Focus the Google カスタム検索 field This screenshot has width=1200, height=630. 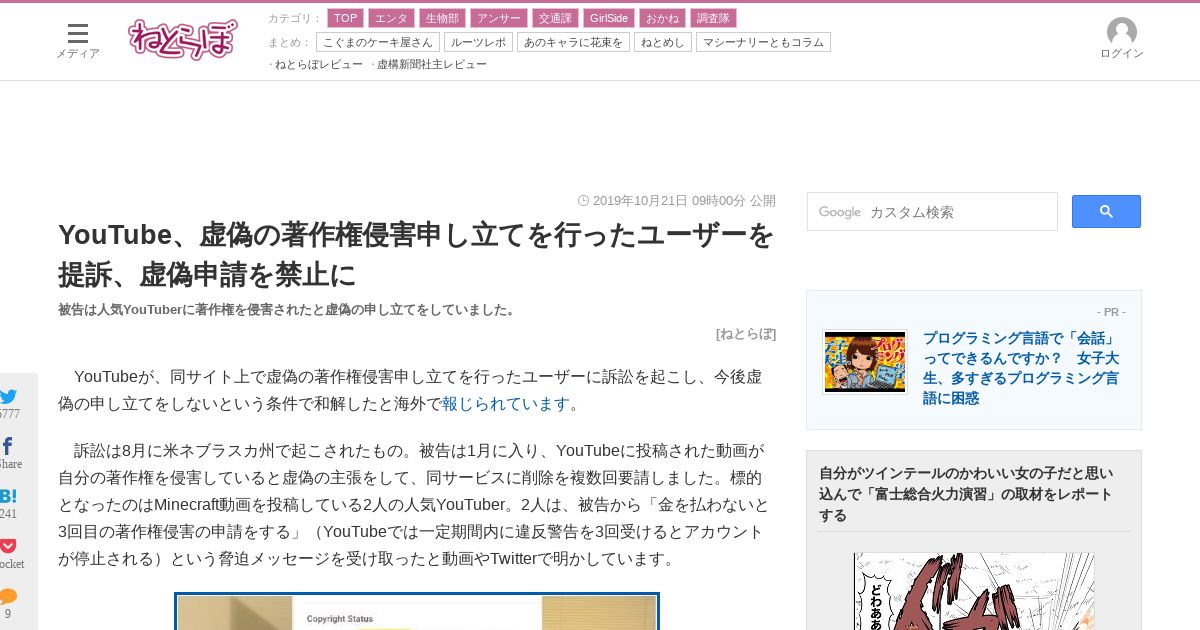pyautogui.click(x=932, y=212)
